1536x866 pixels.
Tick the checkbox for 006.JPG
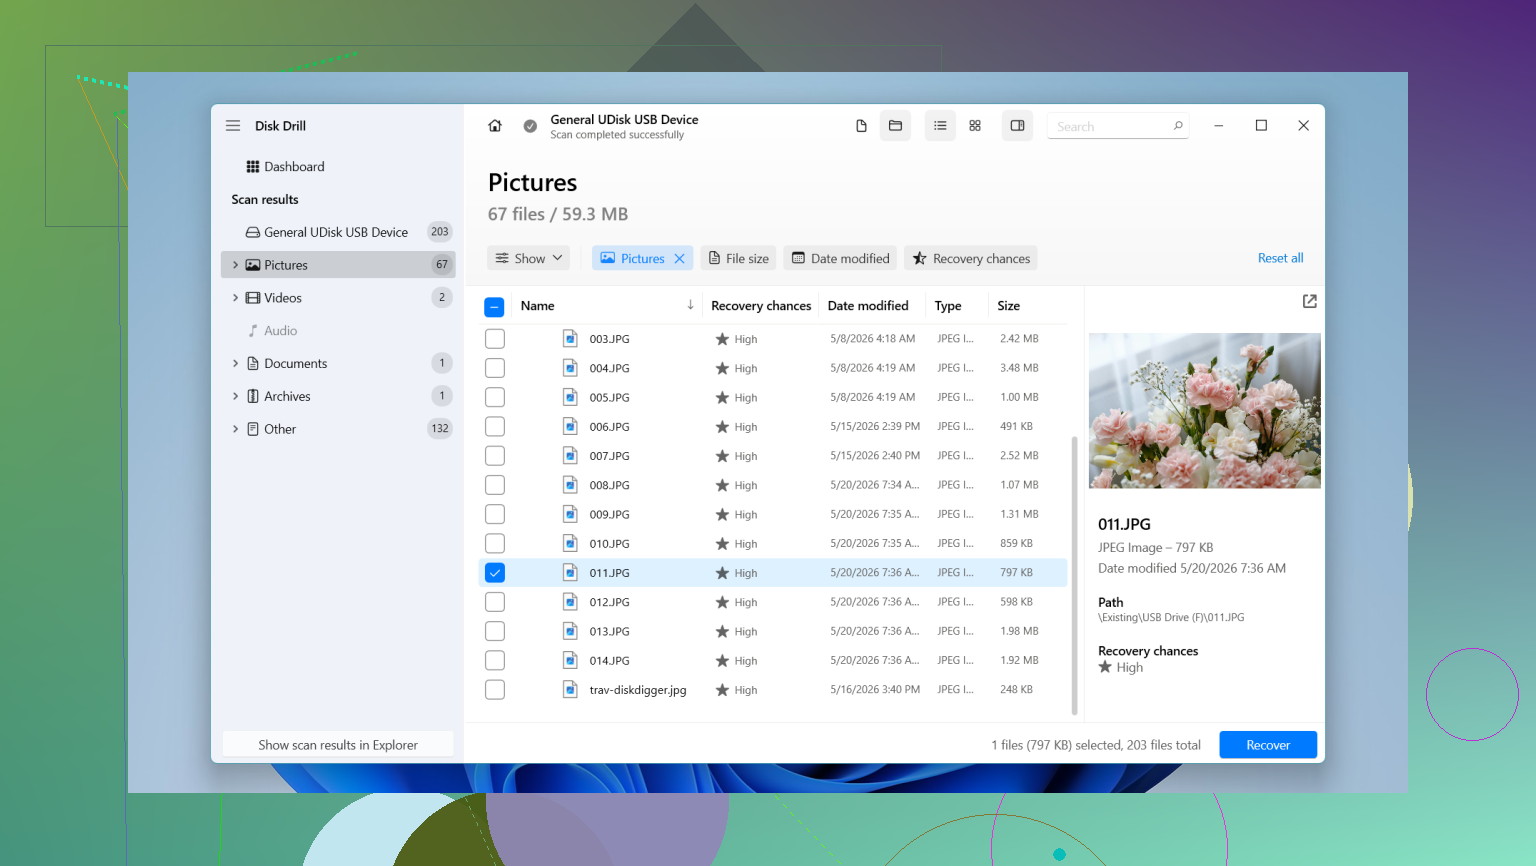(x=495, y=427)
